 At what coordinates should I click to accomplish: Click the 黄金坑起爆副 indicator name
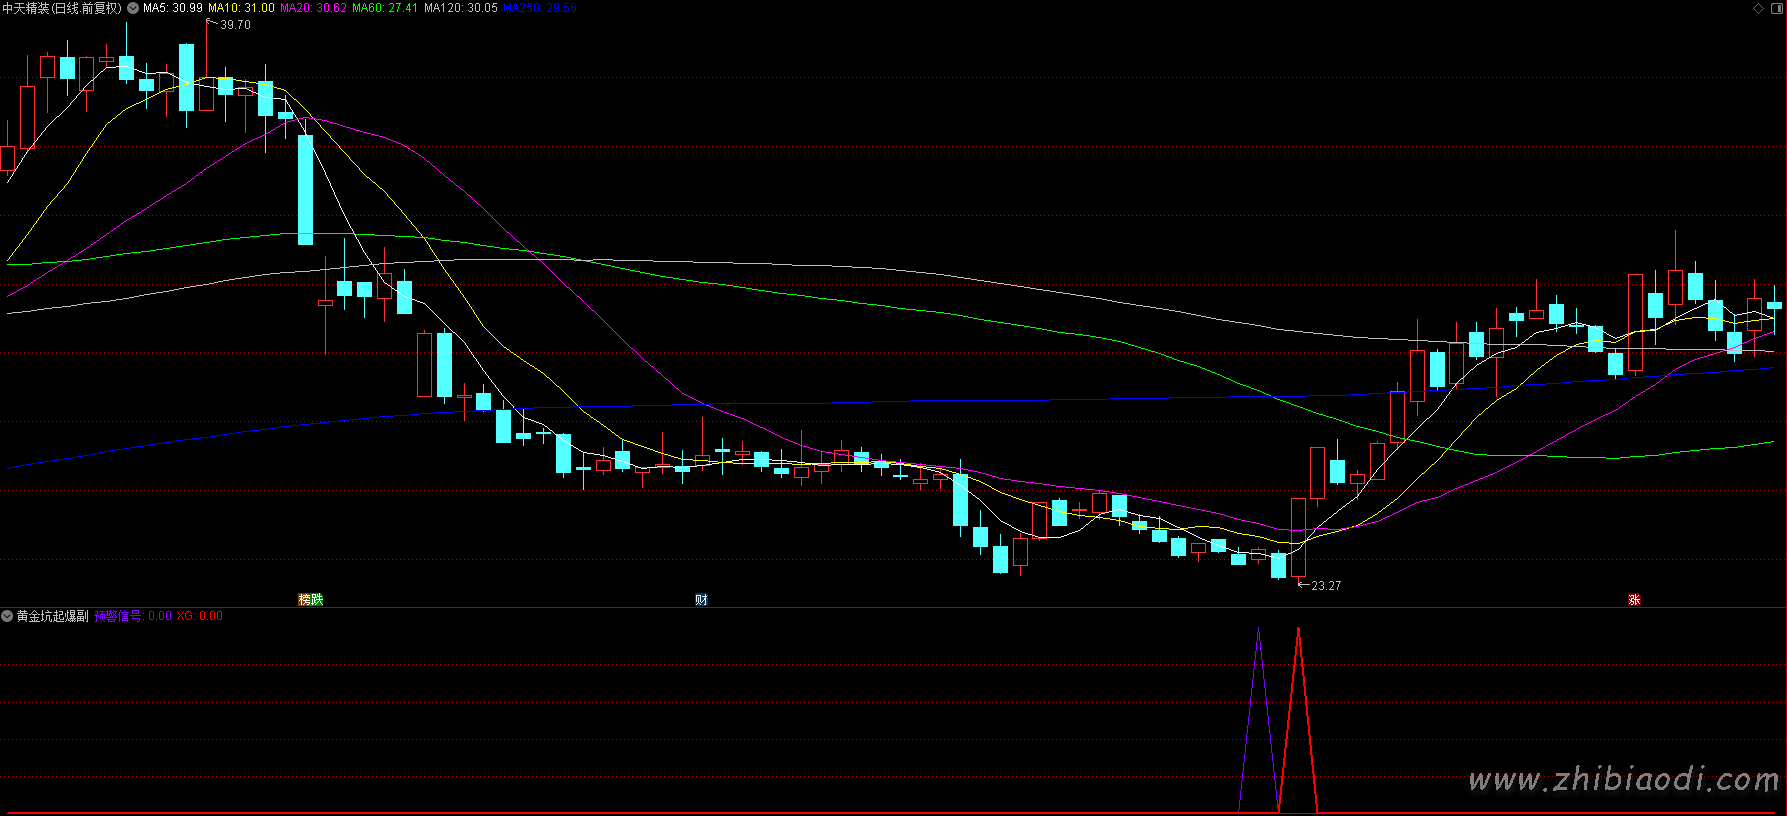pyautogui.click(x=52, y=617)
